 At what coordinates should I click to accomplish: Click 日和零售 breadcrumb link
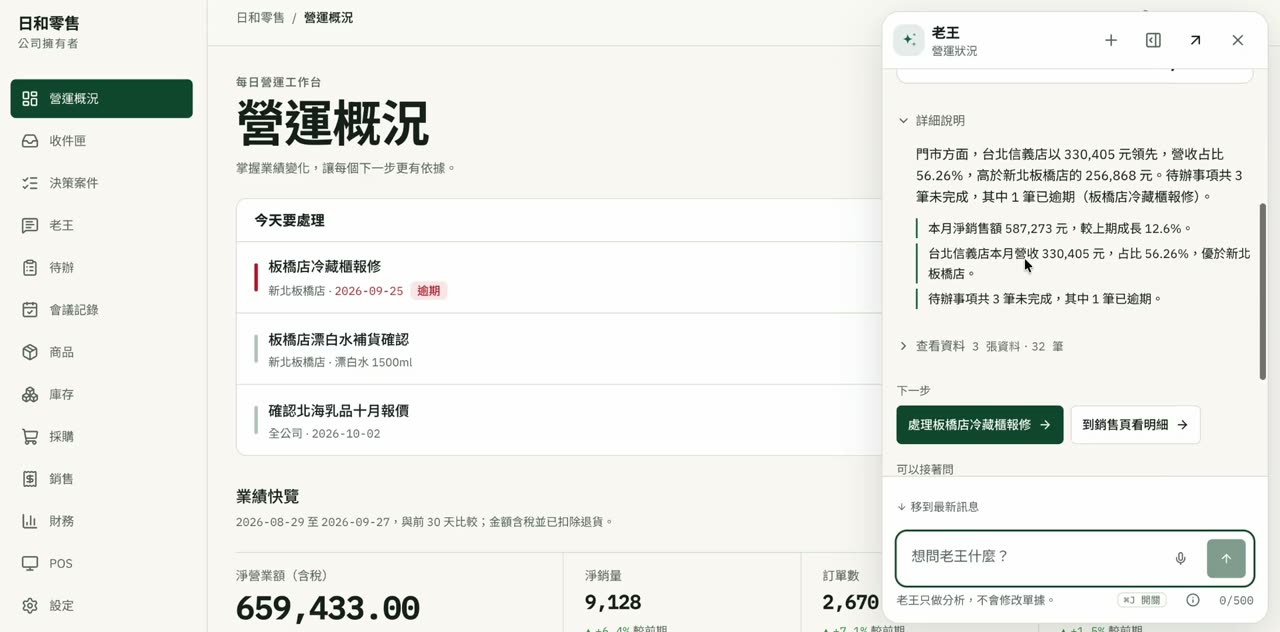point(260,18)
